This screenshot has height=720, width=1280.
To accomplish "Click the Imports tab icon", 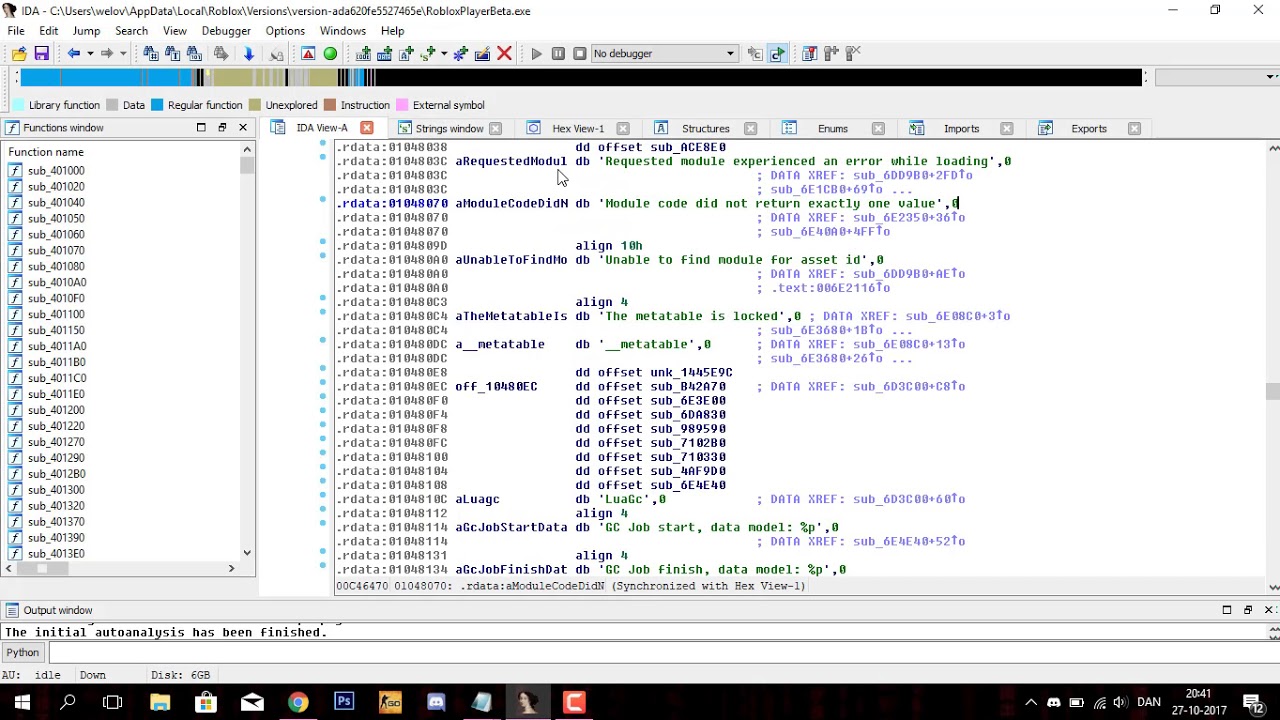I will (x=917, y=128).
